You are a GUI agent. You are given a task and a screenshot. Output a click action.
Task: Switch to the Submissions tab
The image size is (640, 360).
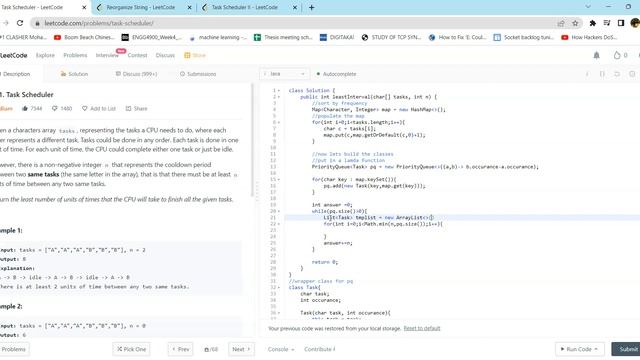198,74
